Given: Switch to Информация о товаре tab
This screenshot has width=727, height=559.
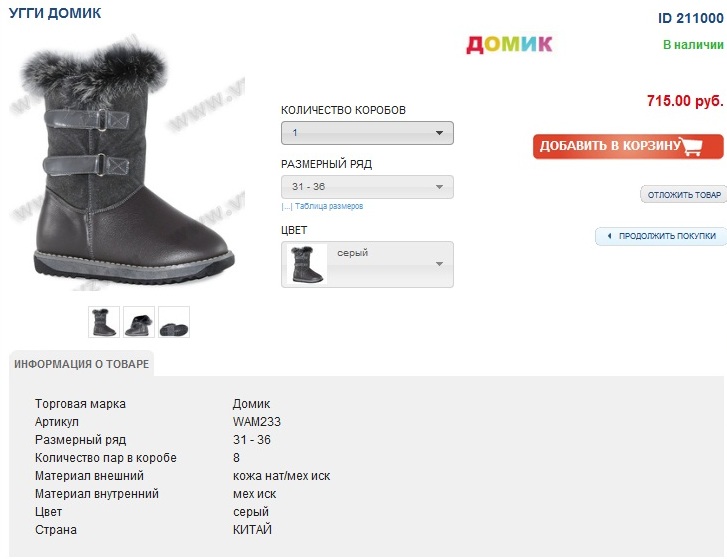Looking at the screenshot, I should click(82, 364).
